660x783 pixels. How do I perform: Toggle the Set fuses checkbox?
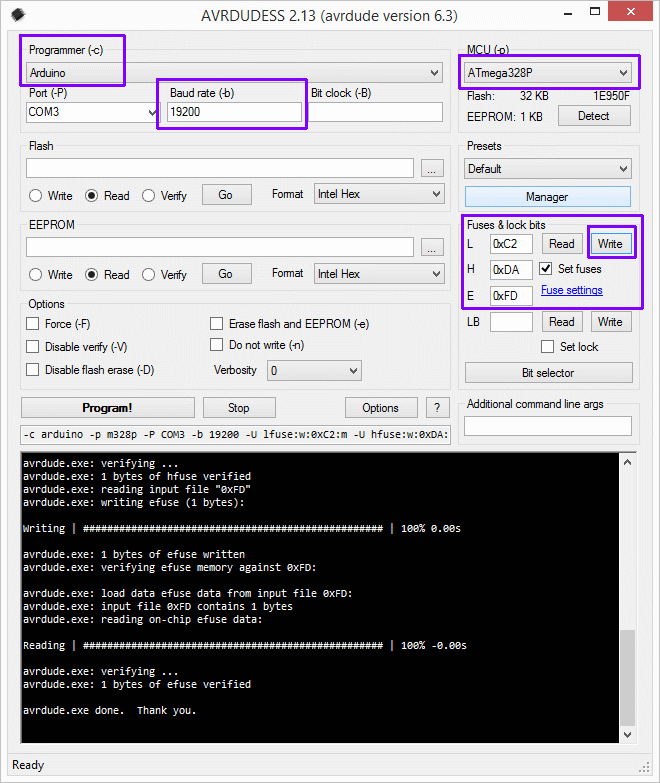click(546, 268)
